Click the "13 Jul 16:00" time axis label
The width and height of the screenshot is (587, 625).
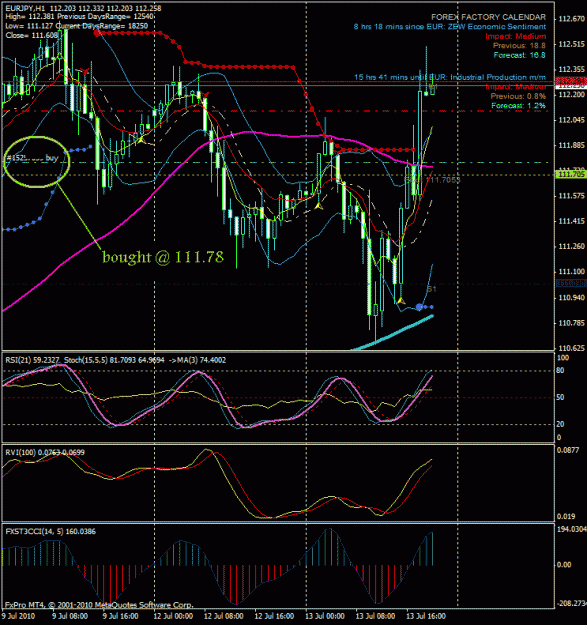tap(426, 616)
